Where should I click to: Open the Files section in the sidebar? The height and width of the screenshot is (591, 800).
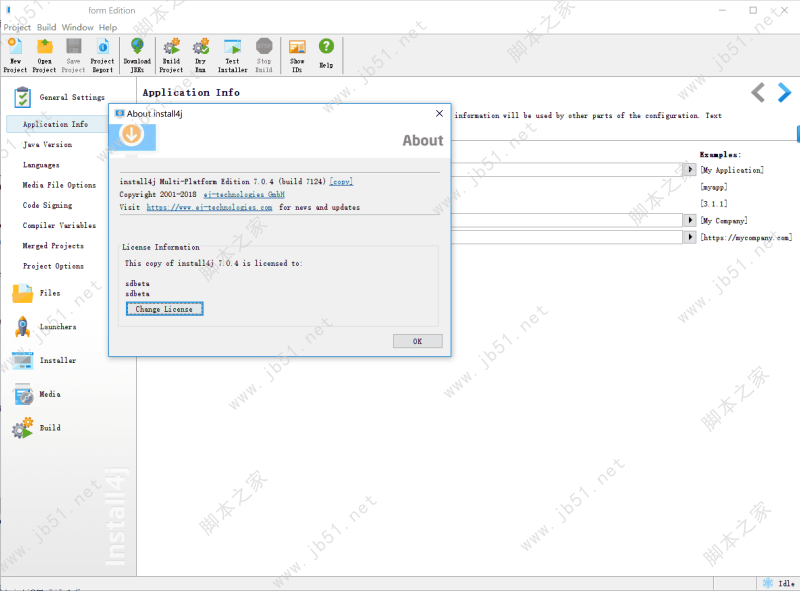49,293
